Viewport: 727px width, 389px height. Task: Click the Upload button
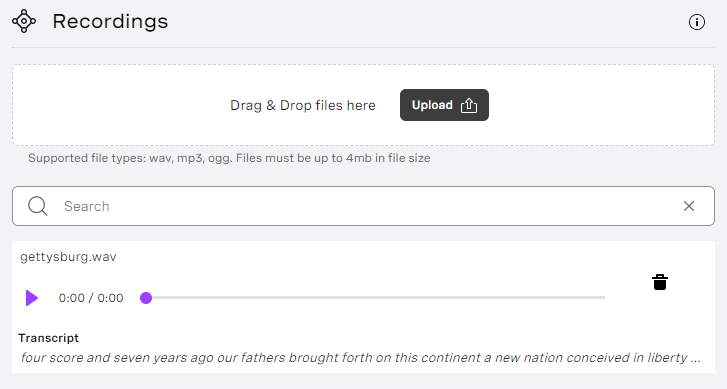coord(444,105)
